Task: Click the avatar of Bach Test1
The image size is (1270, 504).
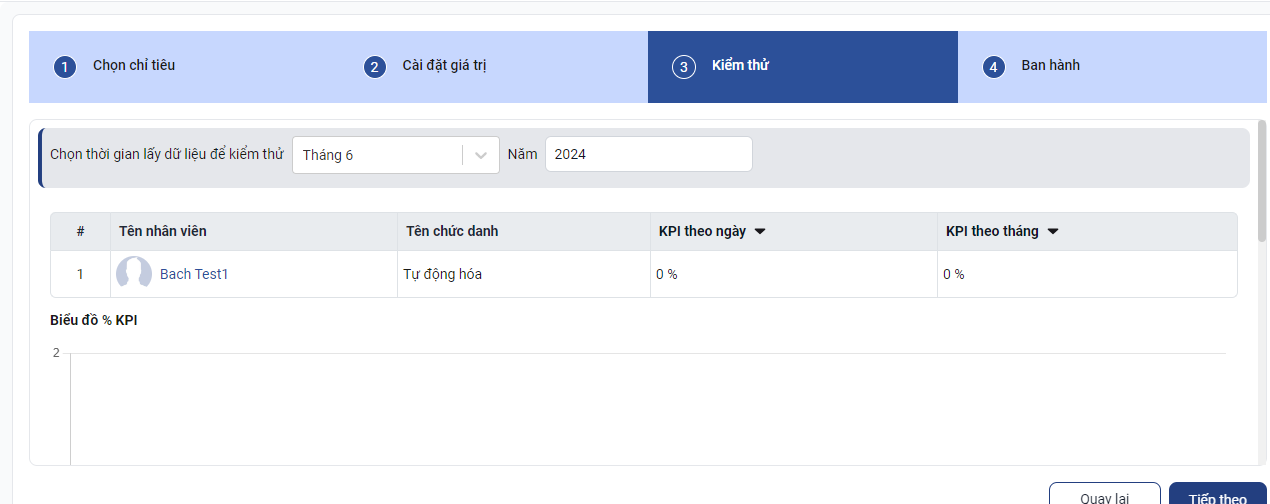Action: (x=134, y=274)
